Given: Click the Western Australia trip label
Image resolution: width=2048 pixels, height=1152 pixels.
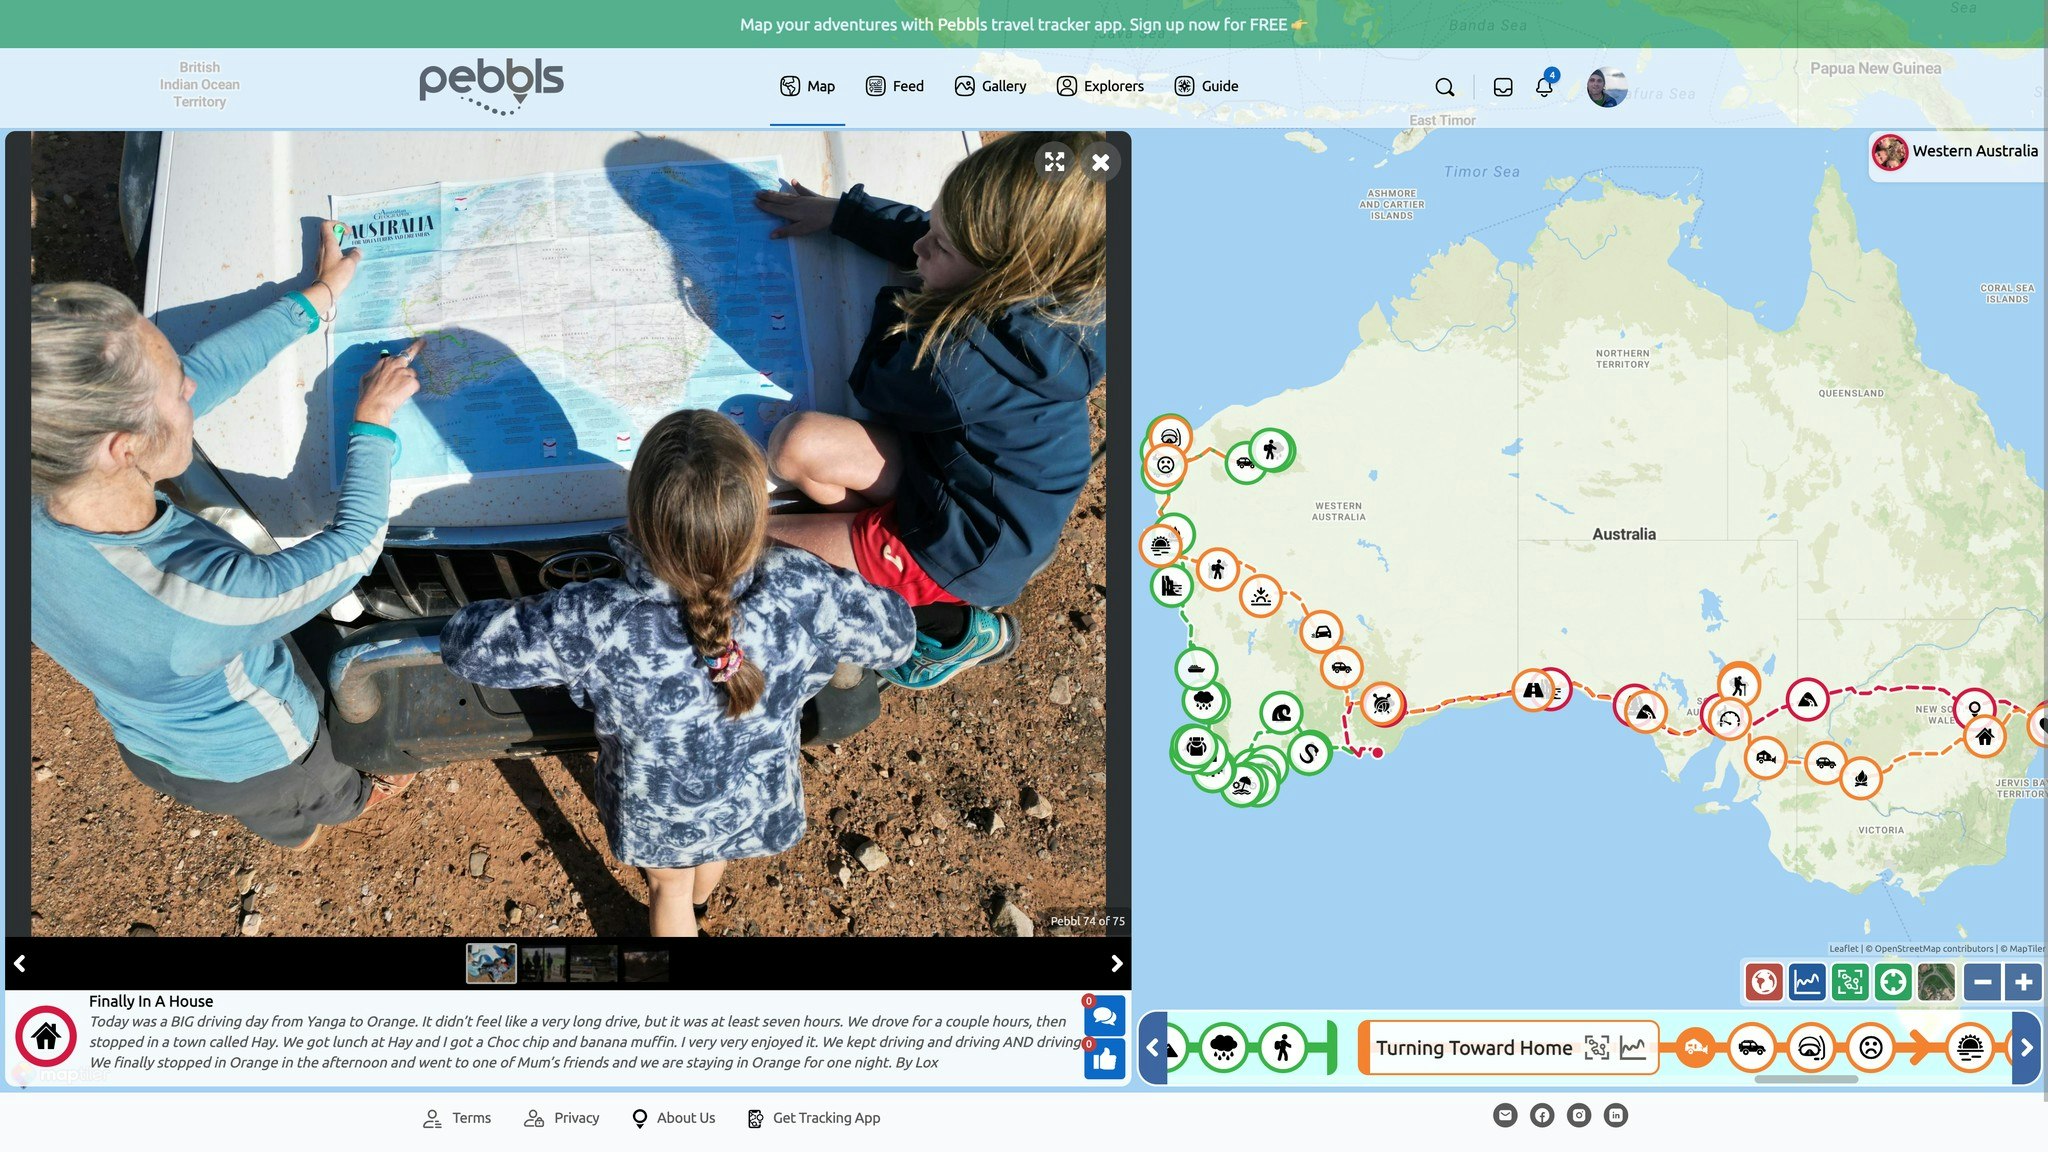Looking at the screenshot, I should tap(1956, 152).
